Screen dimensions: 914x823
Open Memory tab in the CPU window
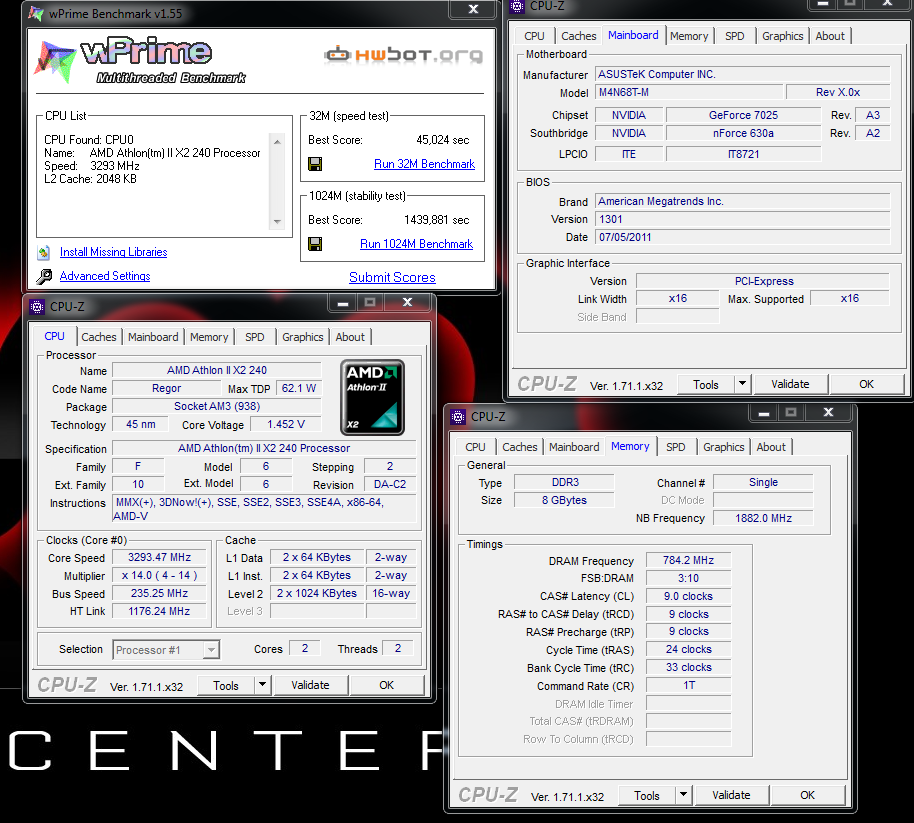pos(209,337)
